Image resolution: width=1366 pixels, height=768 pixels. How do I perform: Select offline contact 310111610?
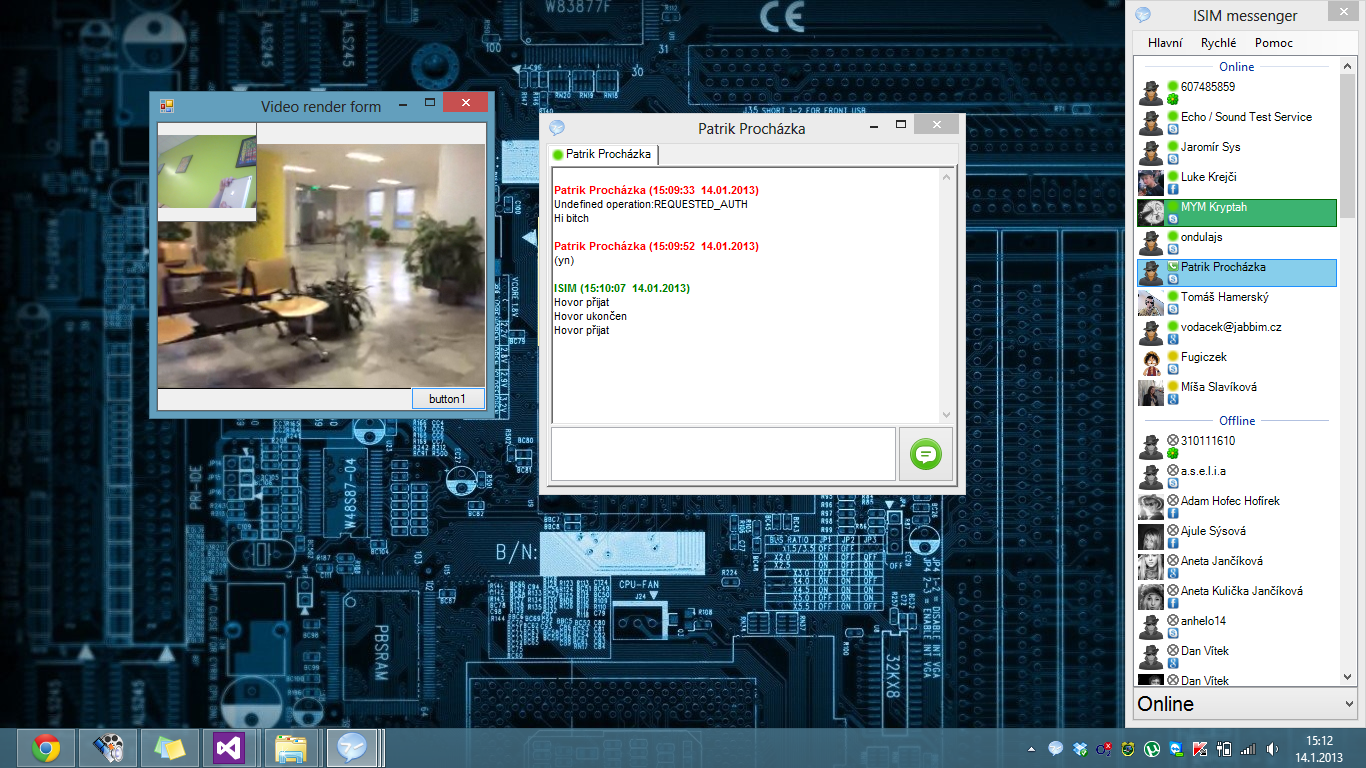coord(1237,446)
